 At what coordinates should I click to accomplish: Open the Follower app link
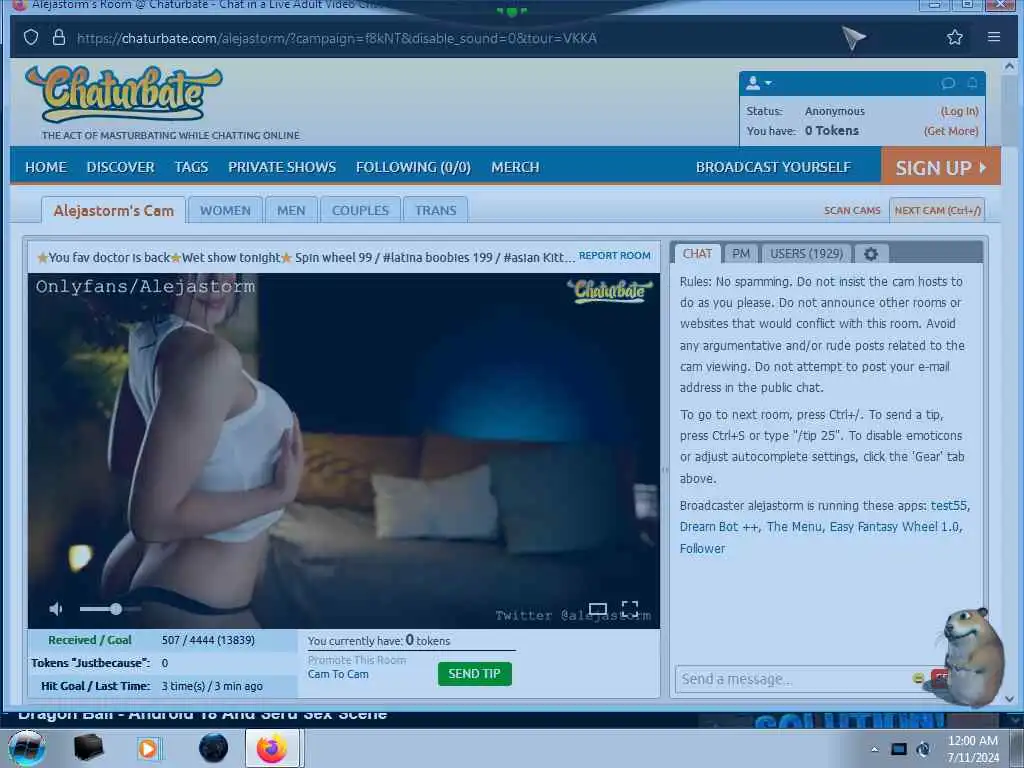702,549
